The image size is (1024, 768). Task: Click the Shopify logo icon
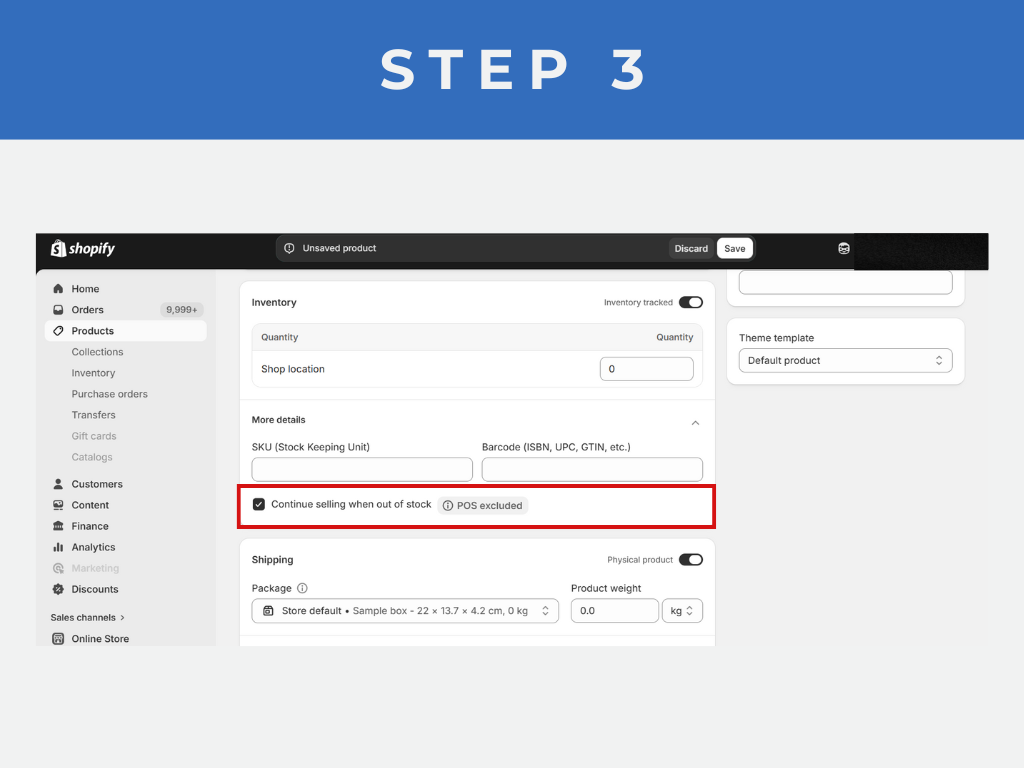pos(59,248)
